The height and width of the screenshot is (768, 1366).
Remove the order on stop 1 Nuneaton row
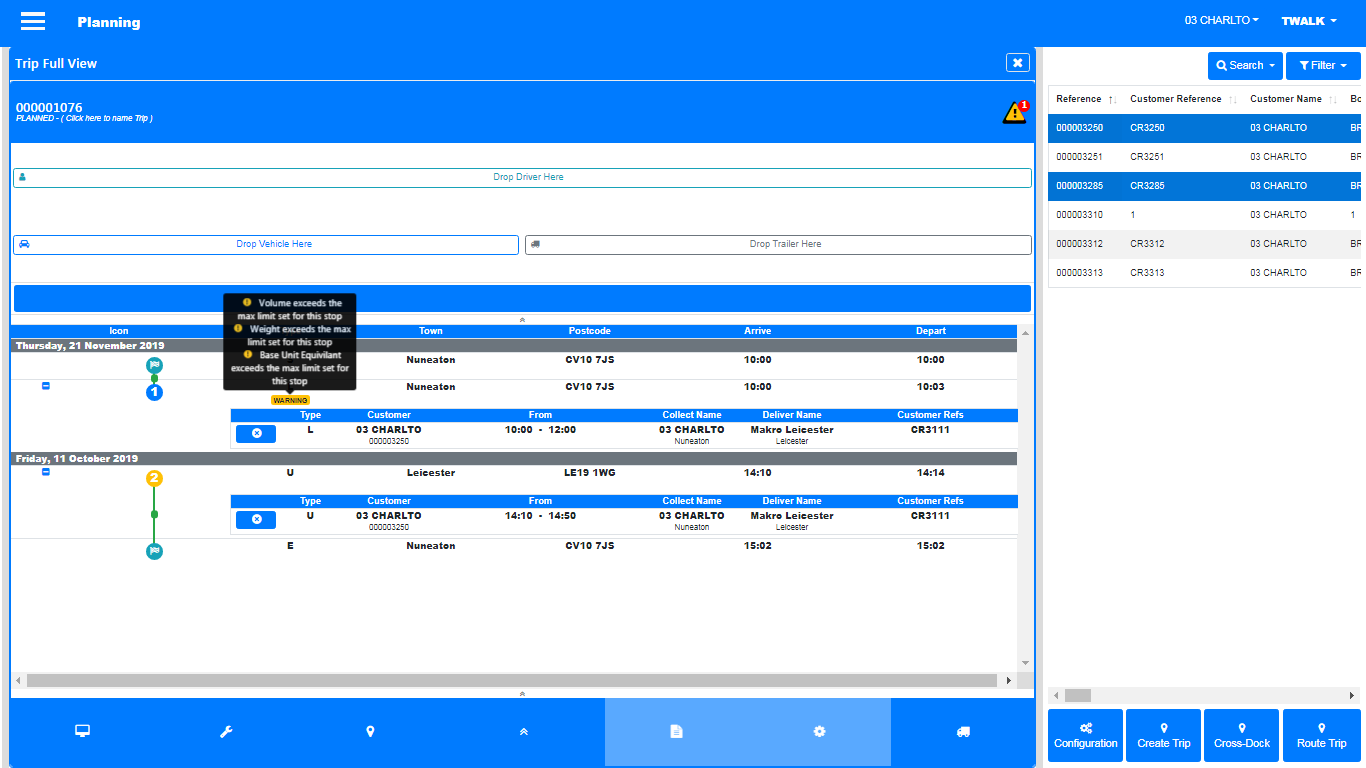256,433
